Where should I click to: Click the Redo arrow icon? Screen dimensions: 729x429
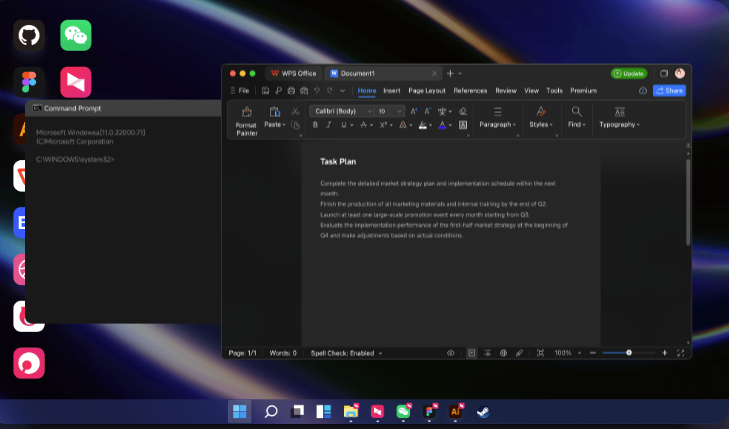(x=330, y=91)
